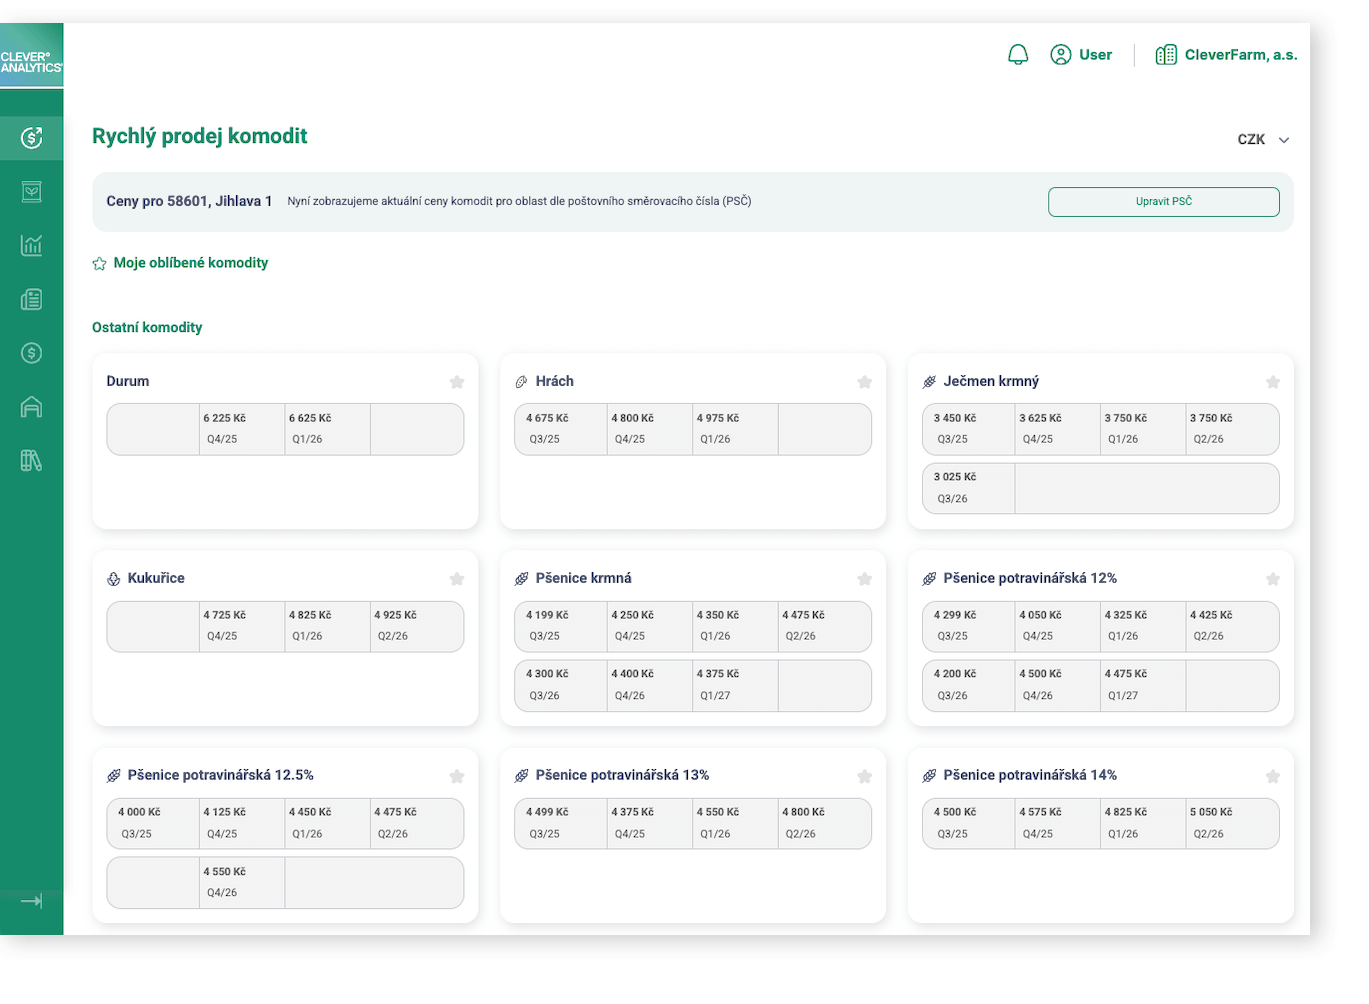This screenshot has height=1004, width=1369.
Task: Select Pšenice potravinářská 14% price 4 575 Kč Q4/25
Action: tap(1058, 823)
